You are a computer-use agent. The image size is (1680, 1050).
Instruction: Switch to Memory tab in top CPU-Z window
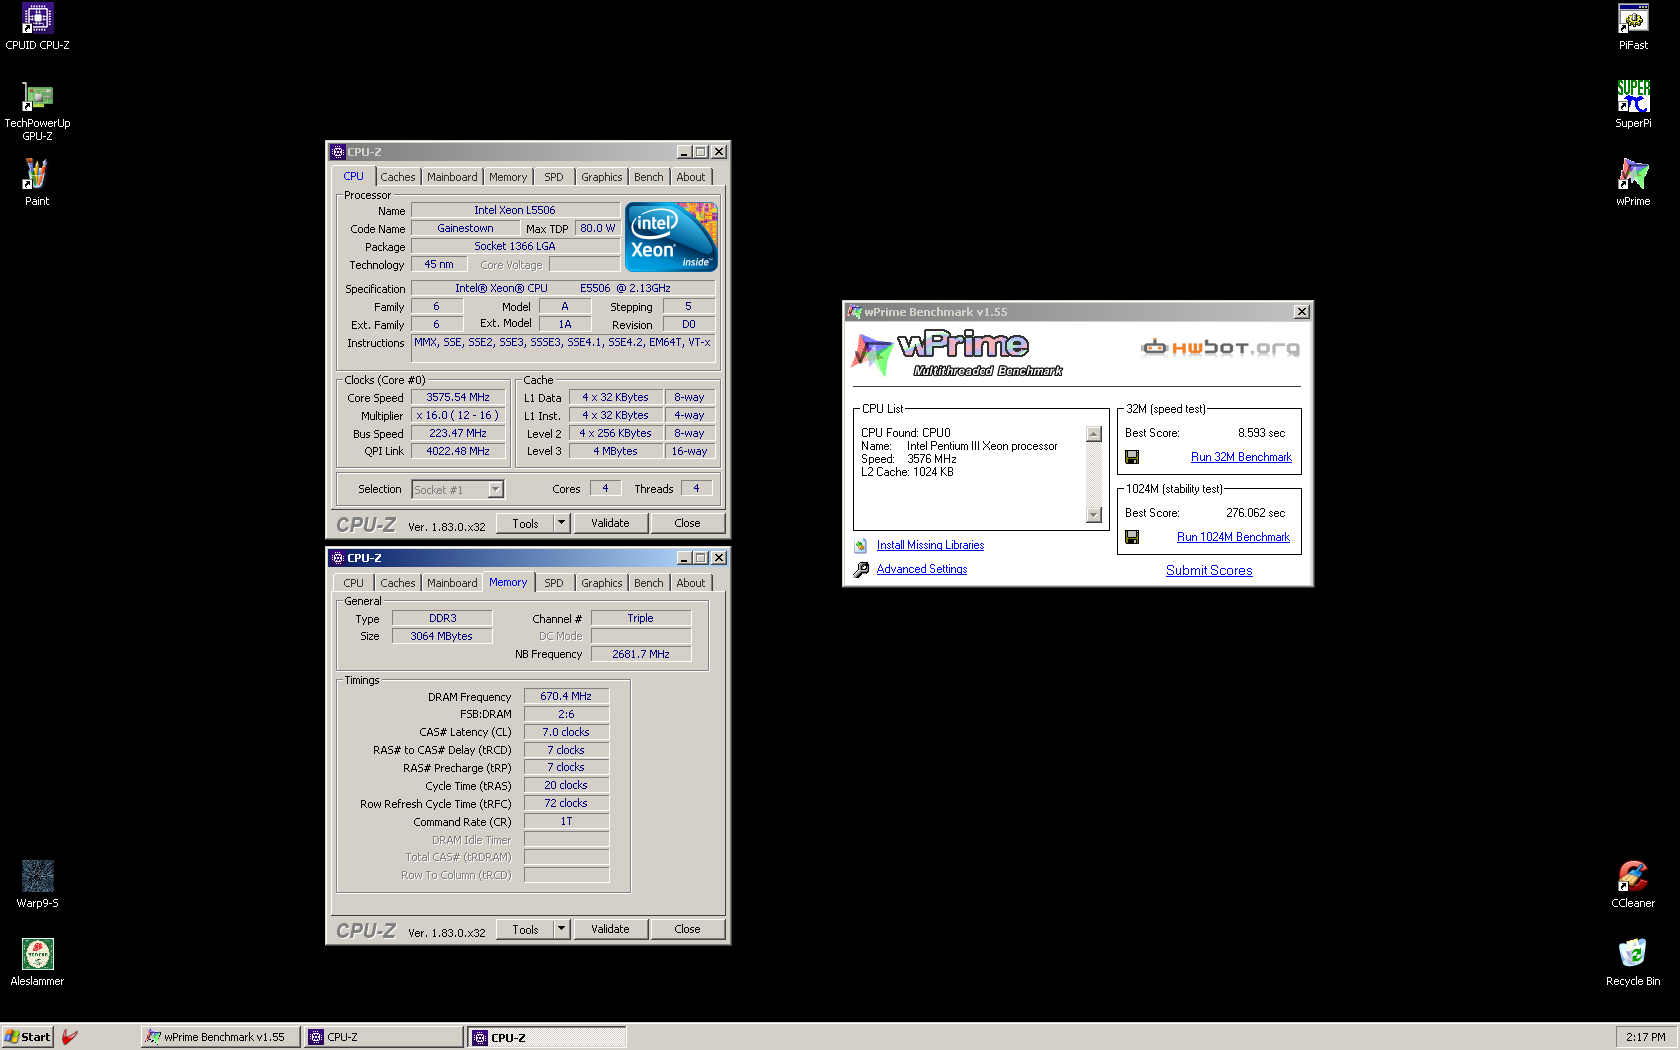coord(508,177)
